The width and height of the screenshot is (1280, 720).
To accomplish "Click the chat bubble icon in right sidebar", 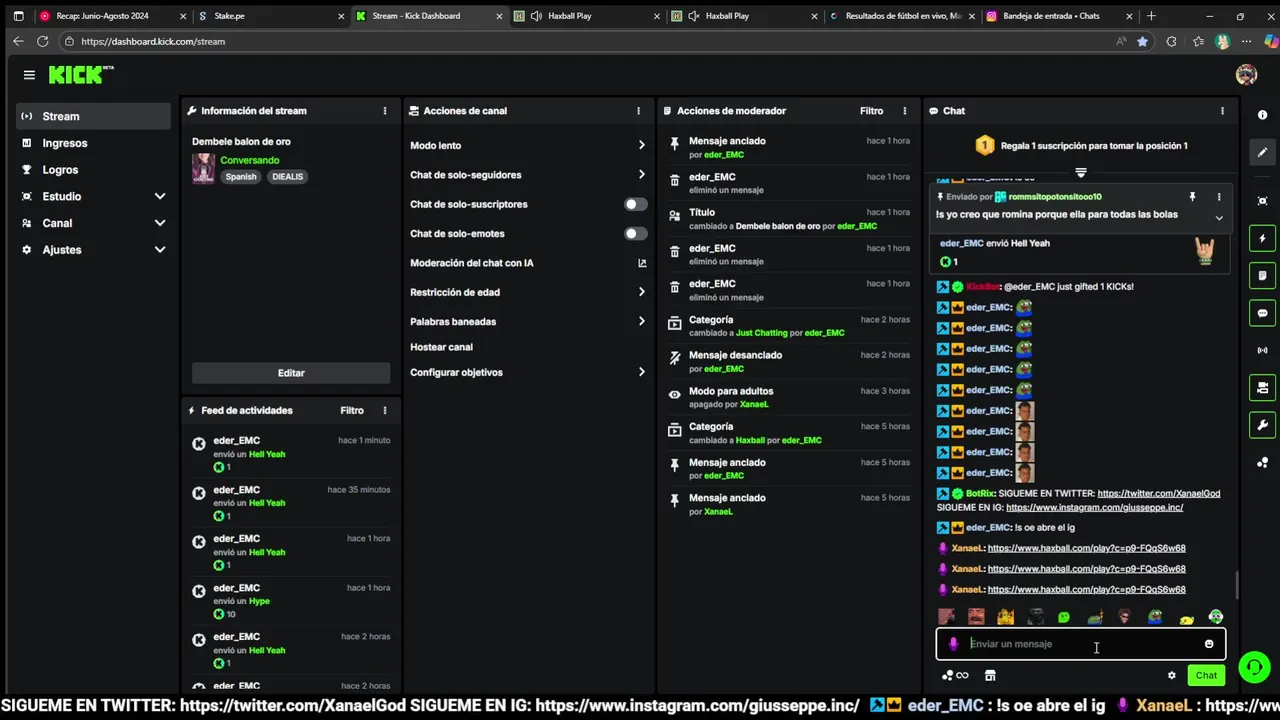I will [x=1262, y=313].
